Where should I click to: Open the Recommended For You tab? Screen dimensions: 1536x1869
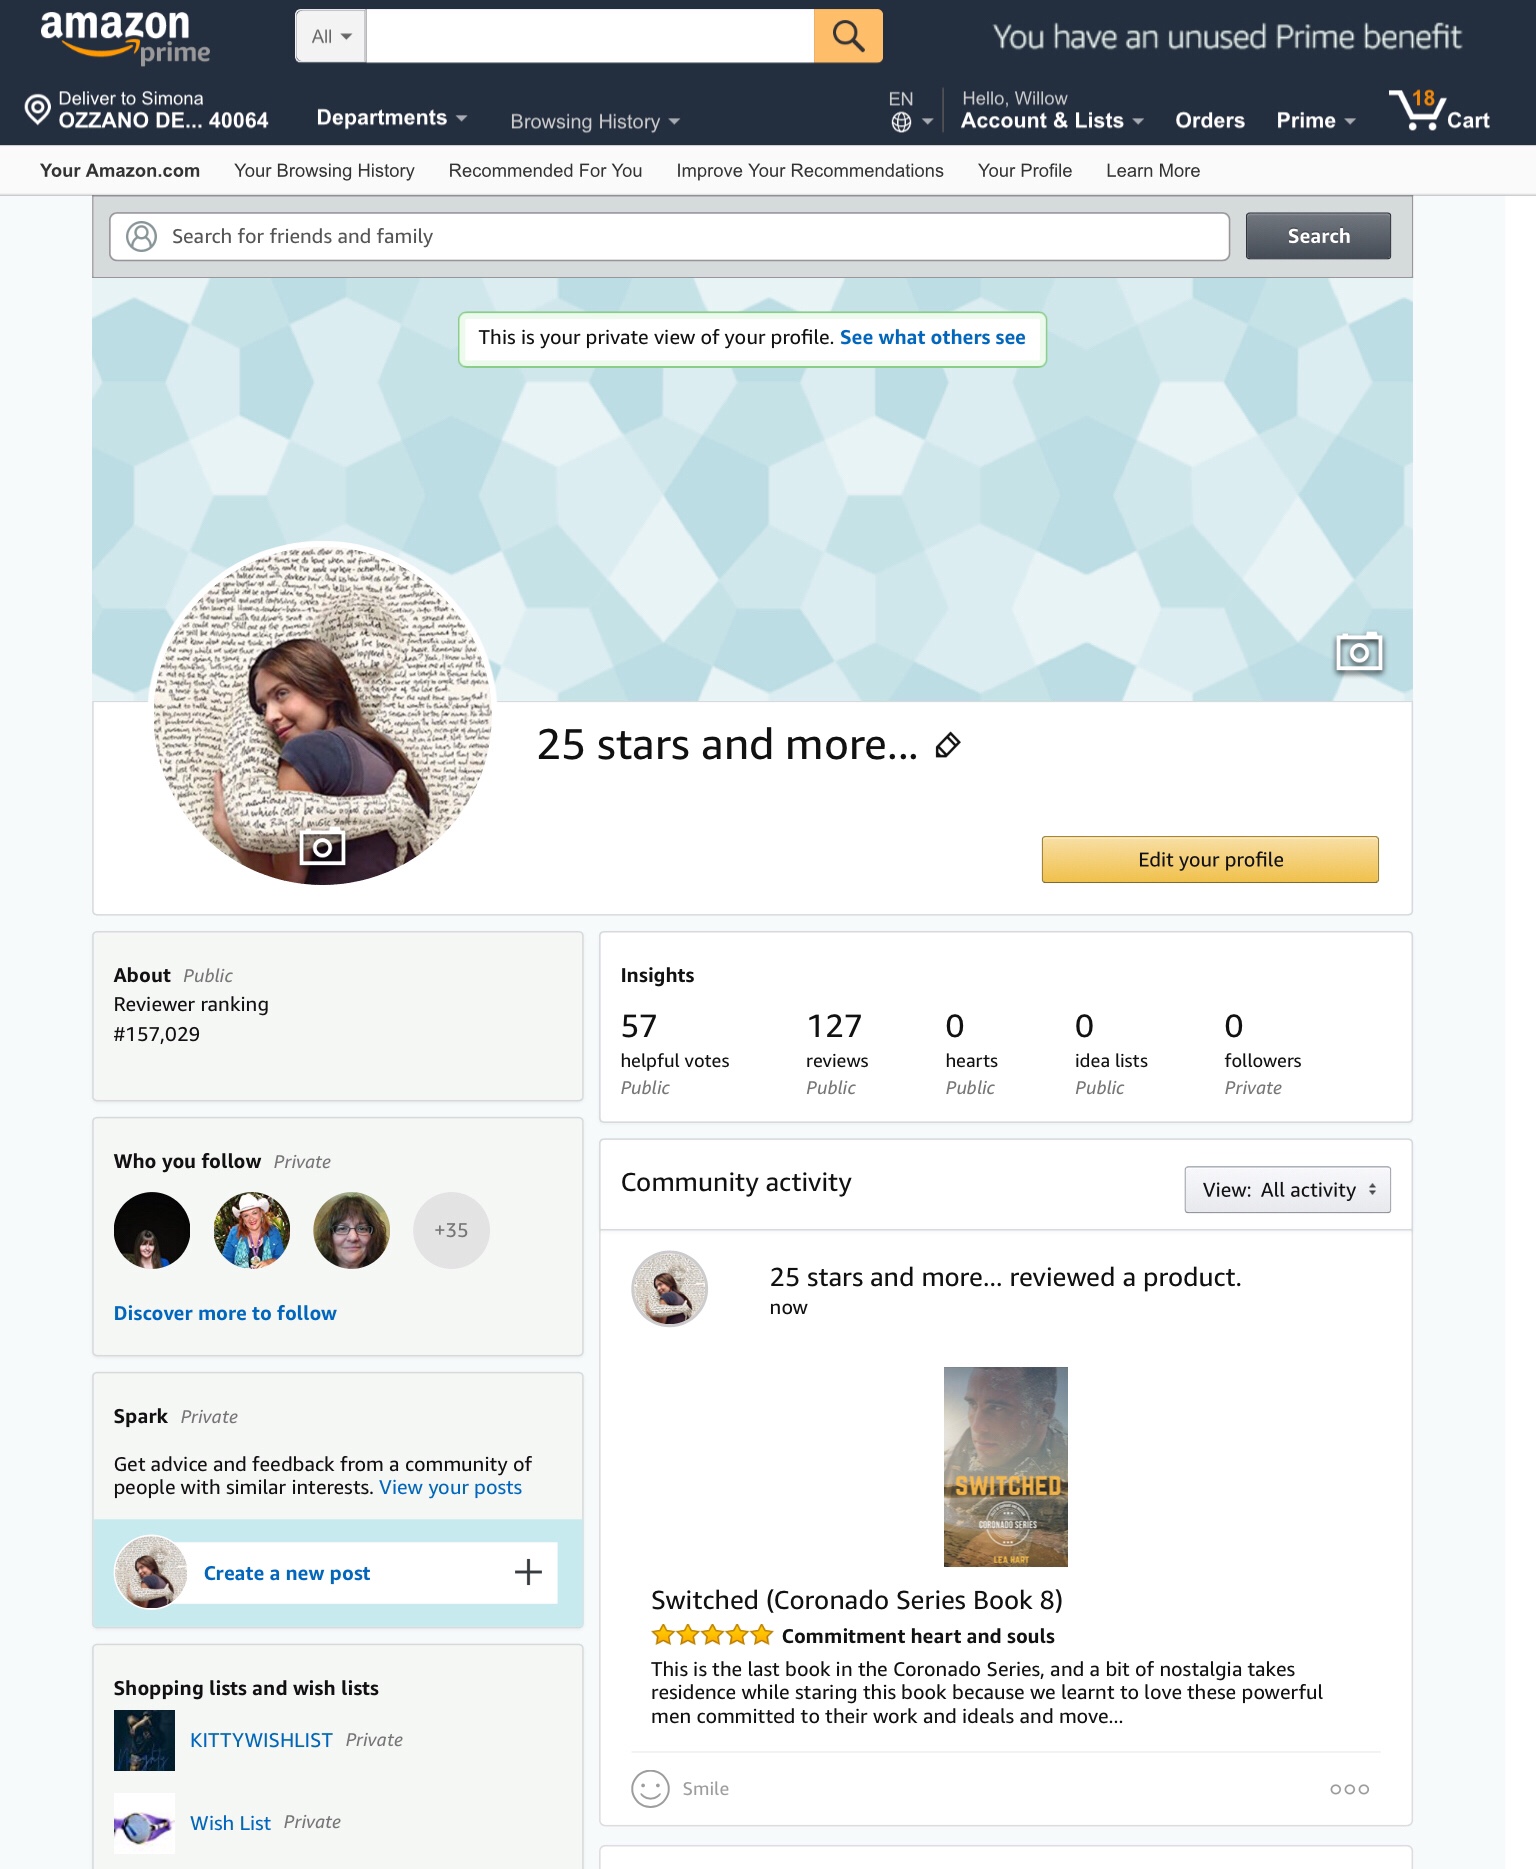point(545,171)
